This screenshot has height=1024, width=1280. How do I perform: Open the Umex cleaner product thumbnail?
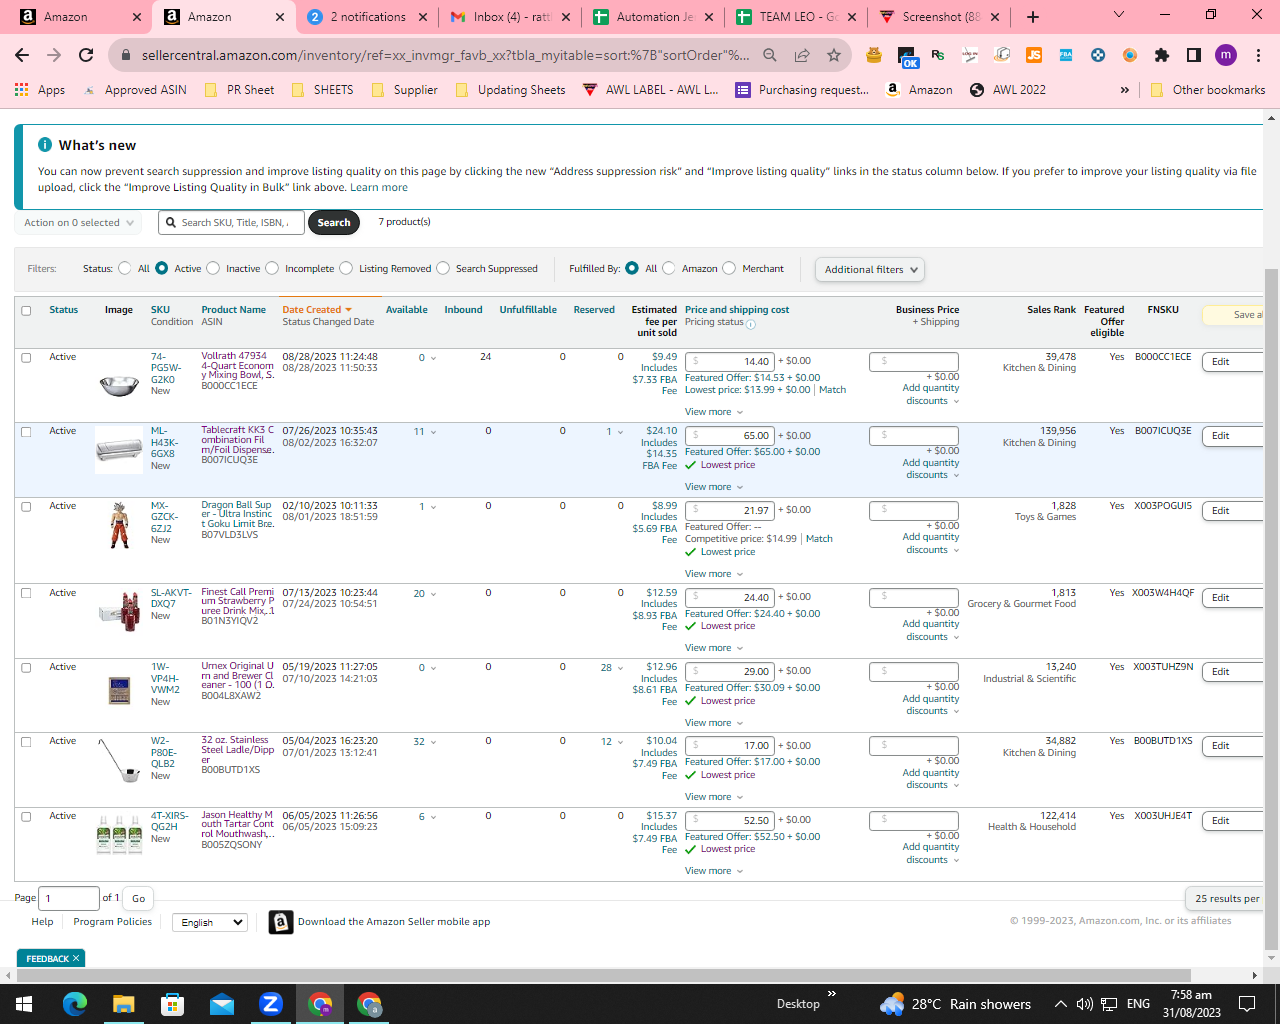pyautogui.click(x=119, y=690)
